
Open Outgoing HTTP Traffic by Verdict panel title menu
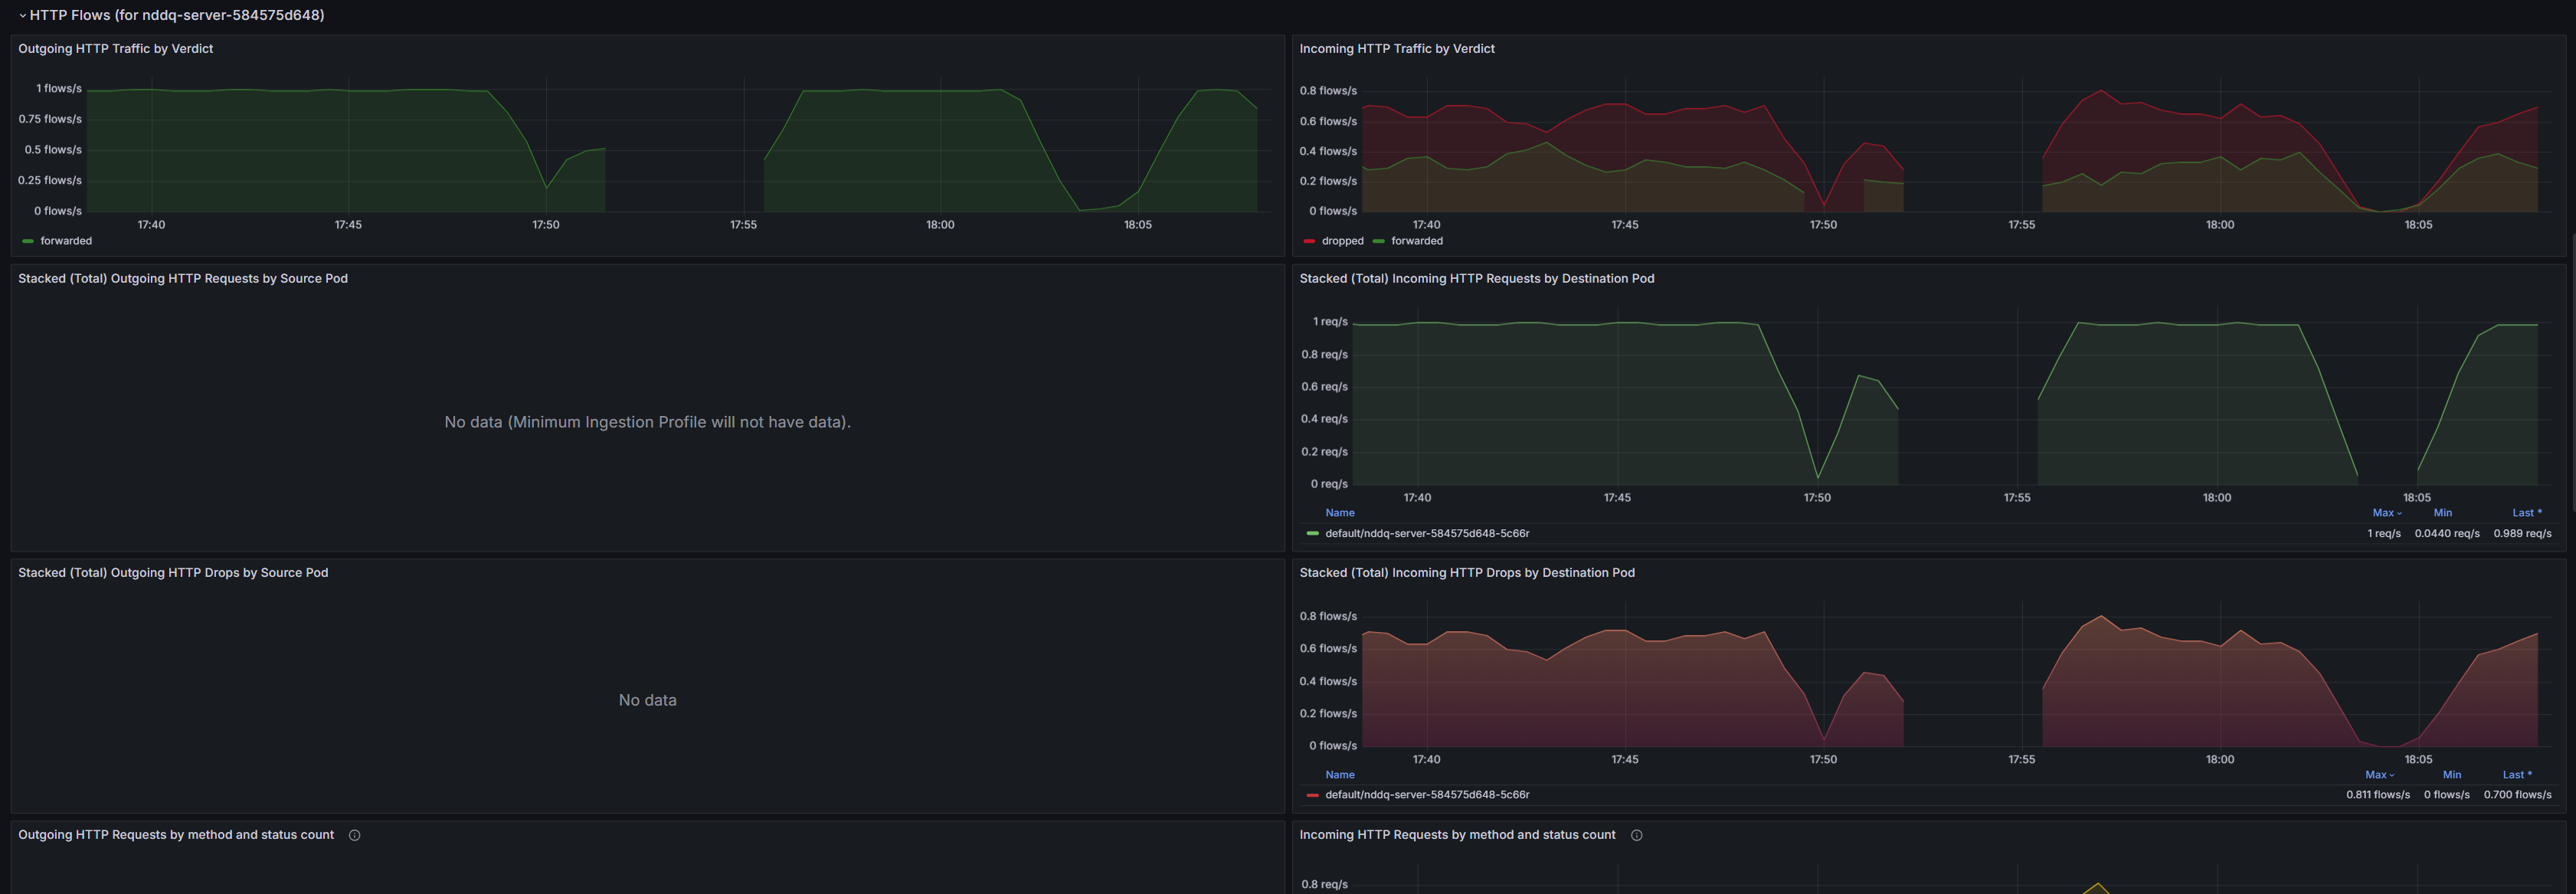tap(115, 49)
